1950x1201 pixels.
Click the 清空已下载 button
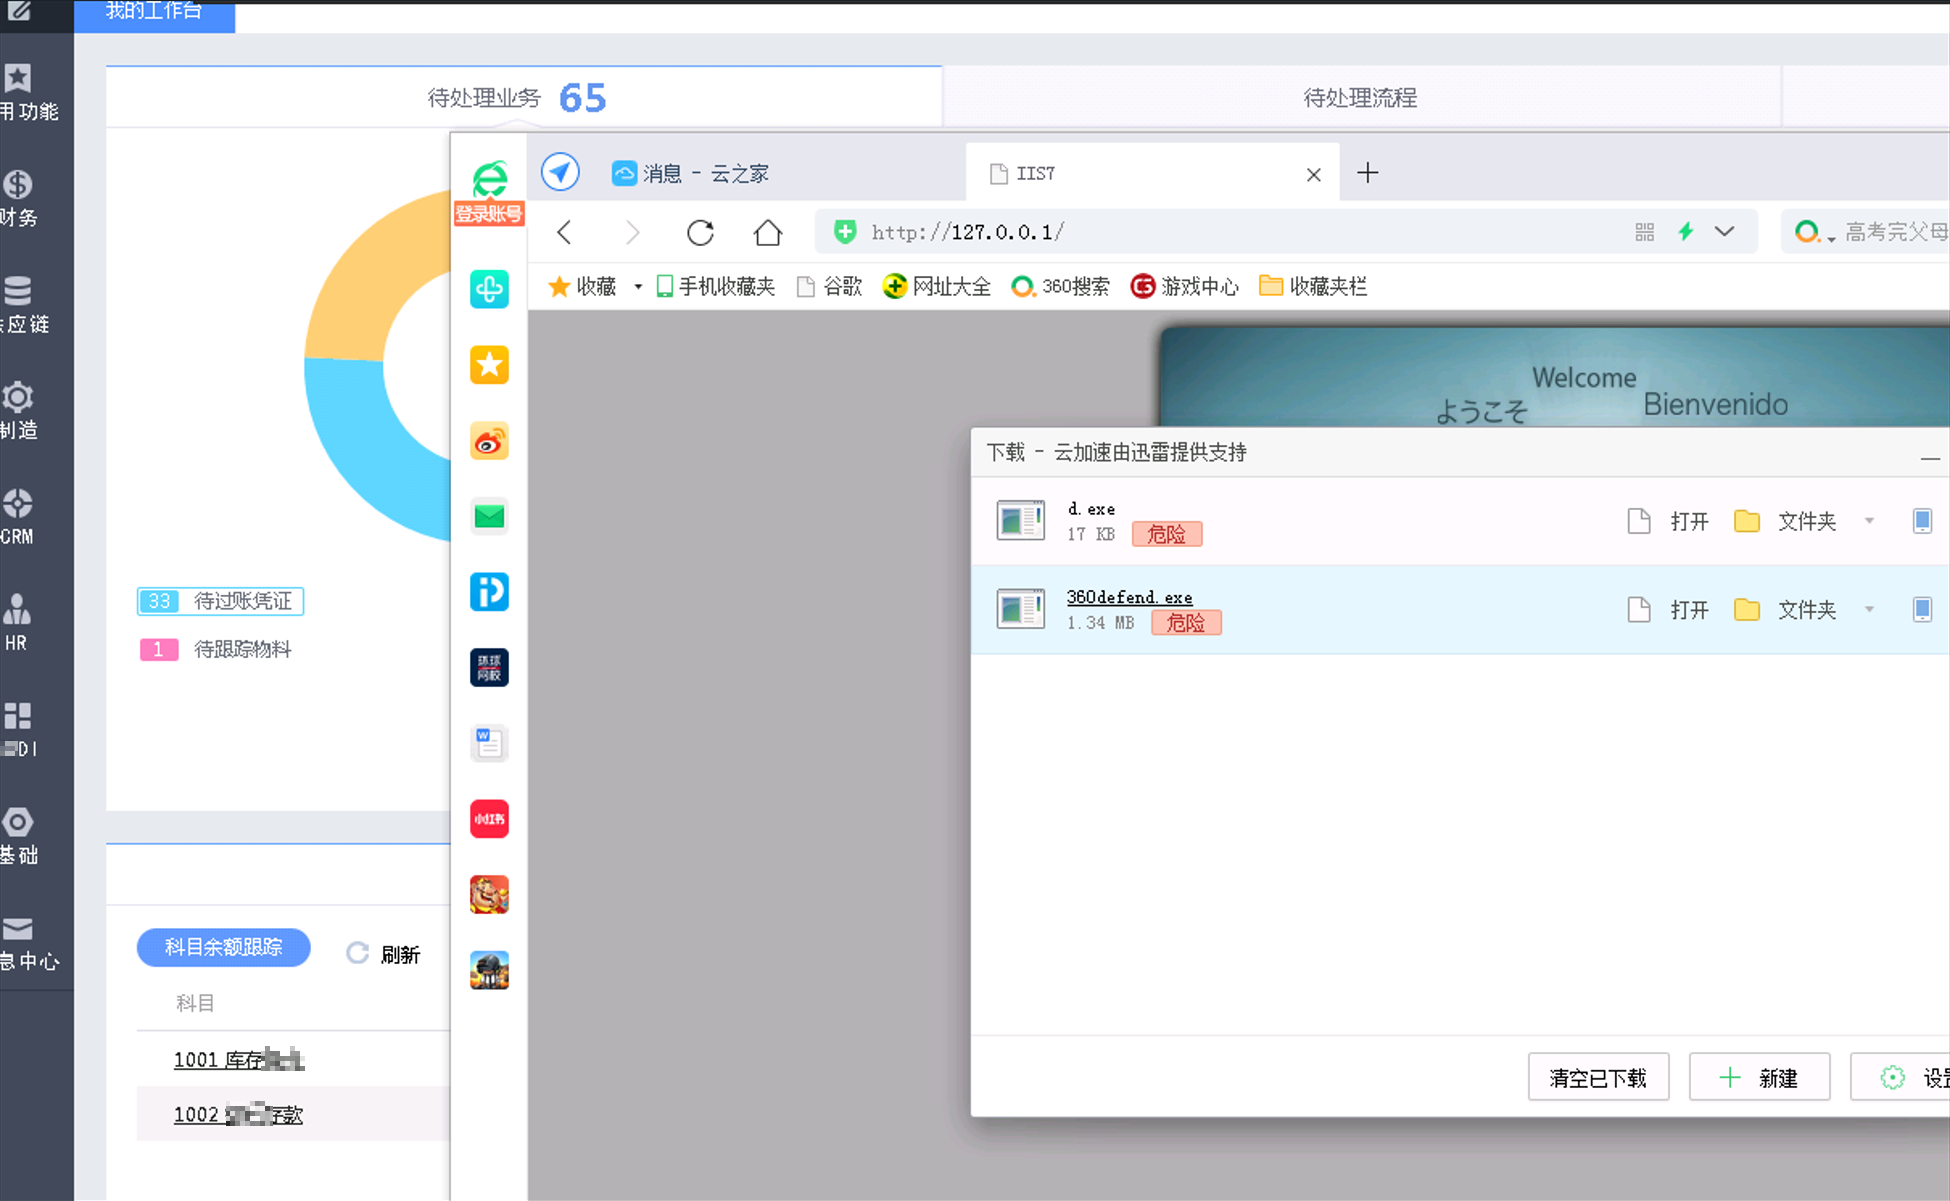(x=1597, y=1077)
